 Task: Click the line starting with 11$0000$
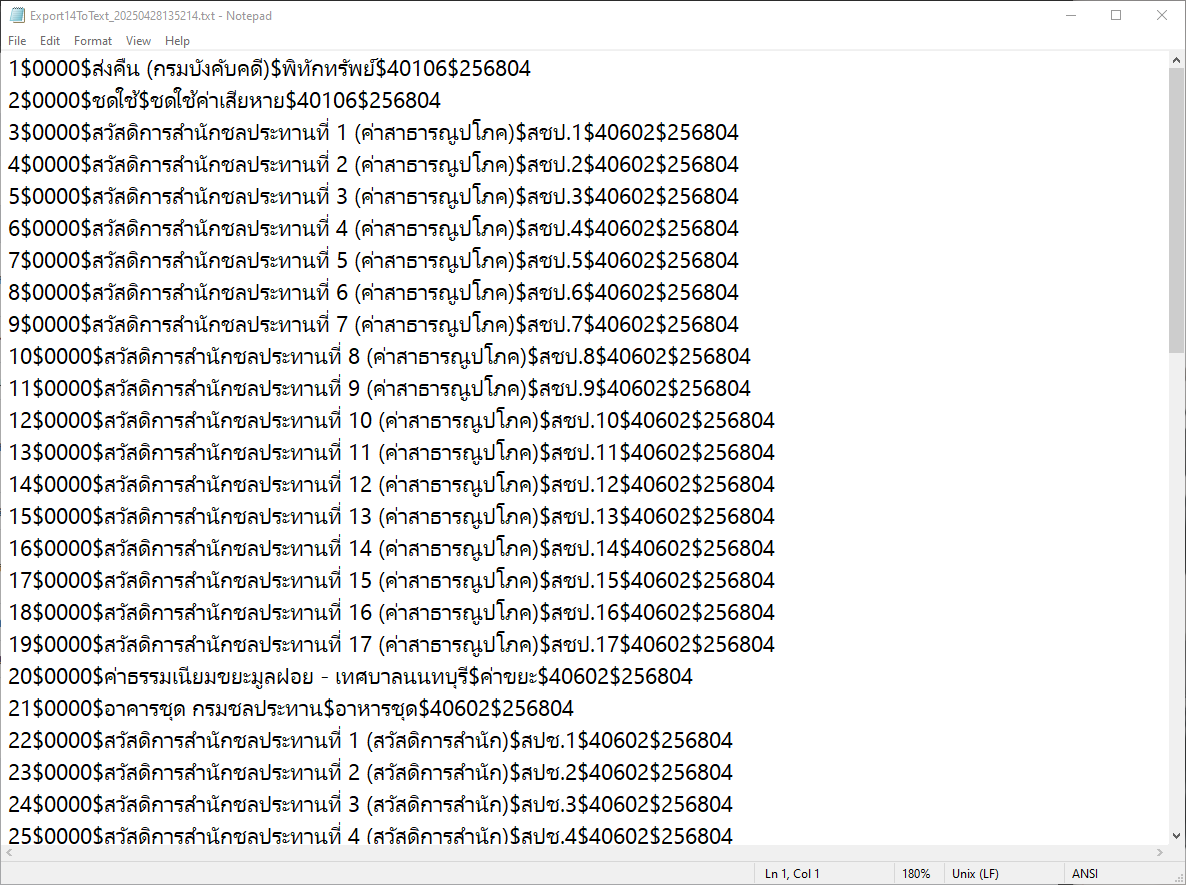point(379,388)
